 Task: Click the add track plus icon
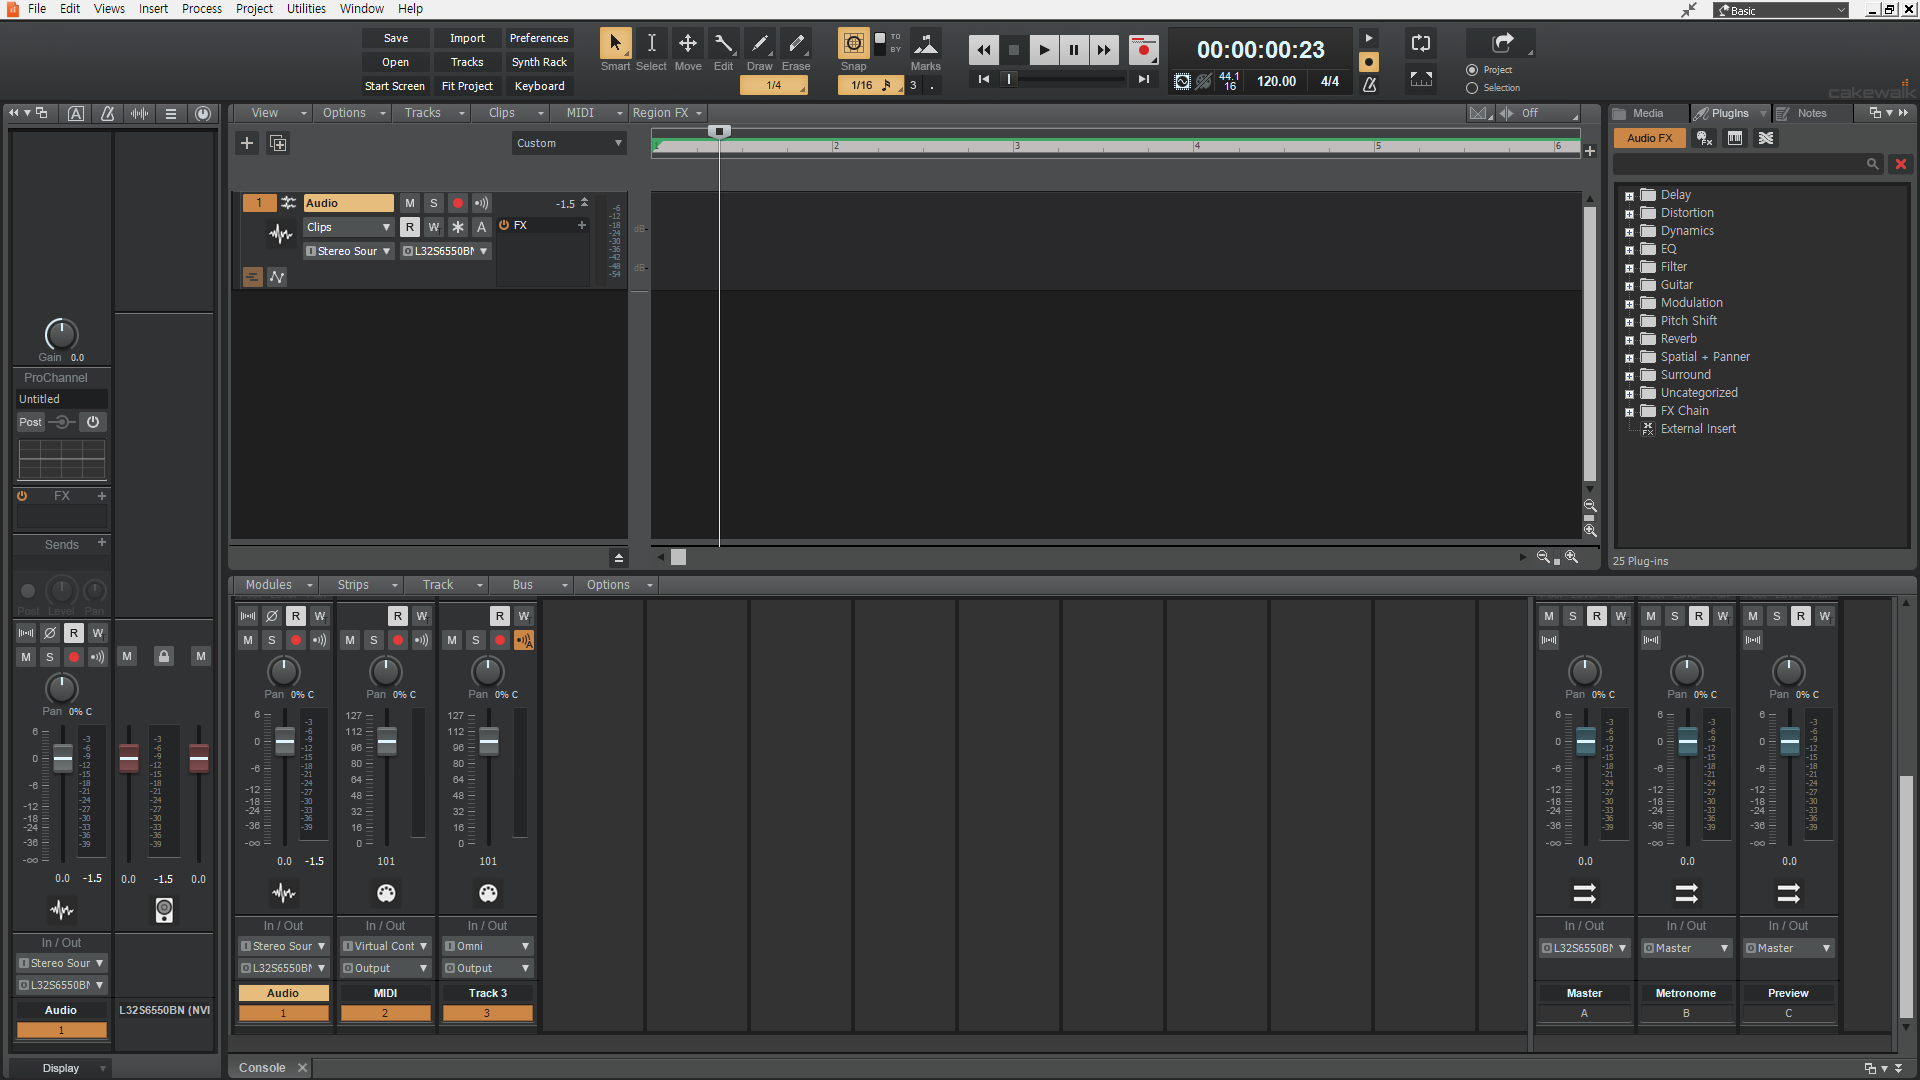(x=246, y=143)
